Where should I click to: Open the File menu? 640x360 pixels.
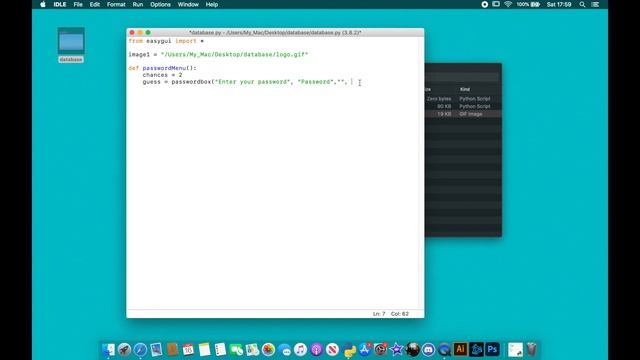click(78, 4)
